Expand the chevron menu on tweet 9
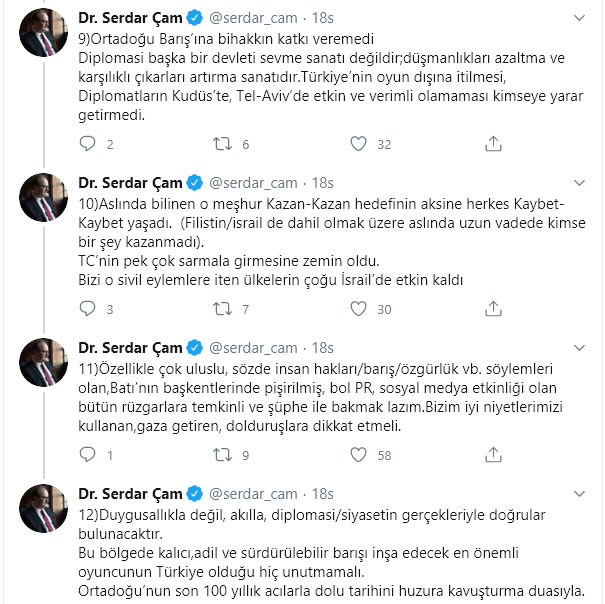This screenshot has width=605, height=604. point(579,19)
